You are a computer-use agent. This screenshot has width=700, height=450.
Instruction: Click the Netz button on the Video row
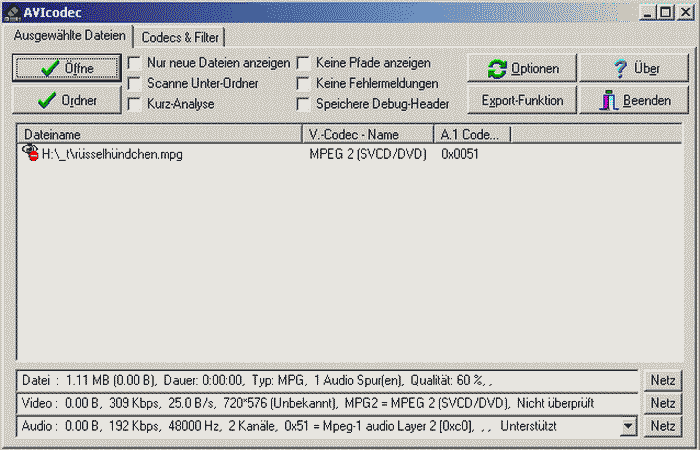[662, 404]
